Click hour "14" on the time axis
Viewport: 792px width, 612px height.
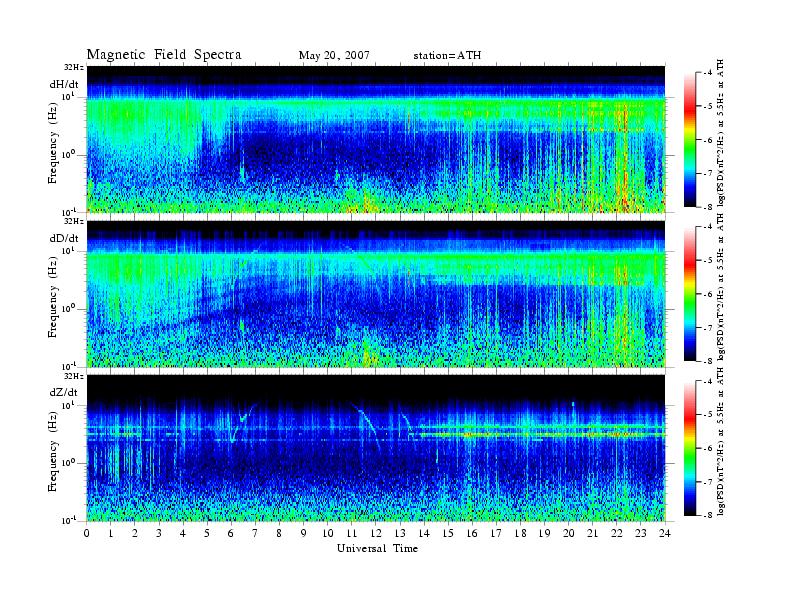(424, 533)
